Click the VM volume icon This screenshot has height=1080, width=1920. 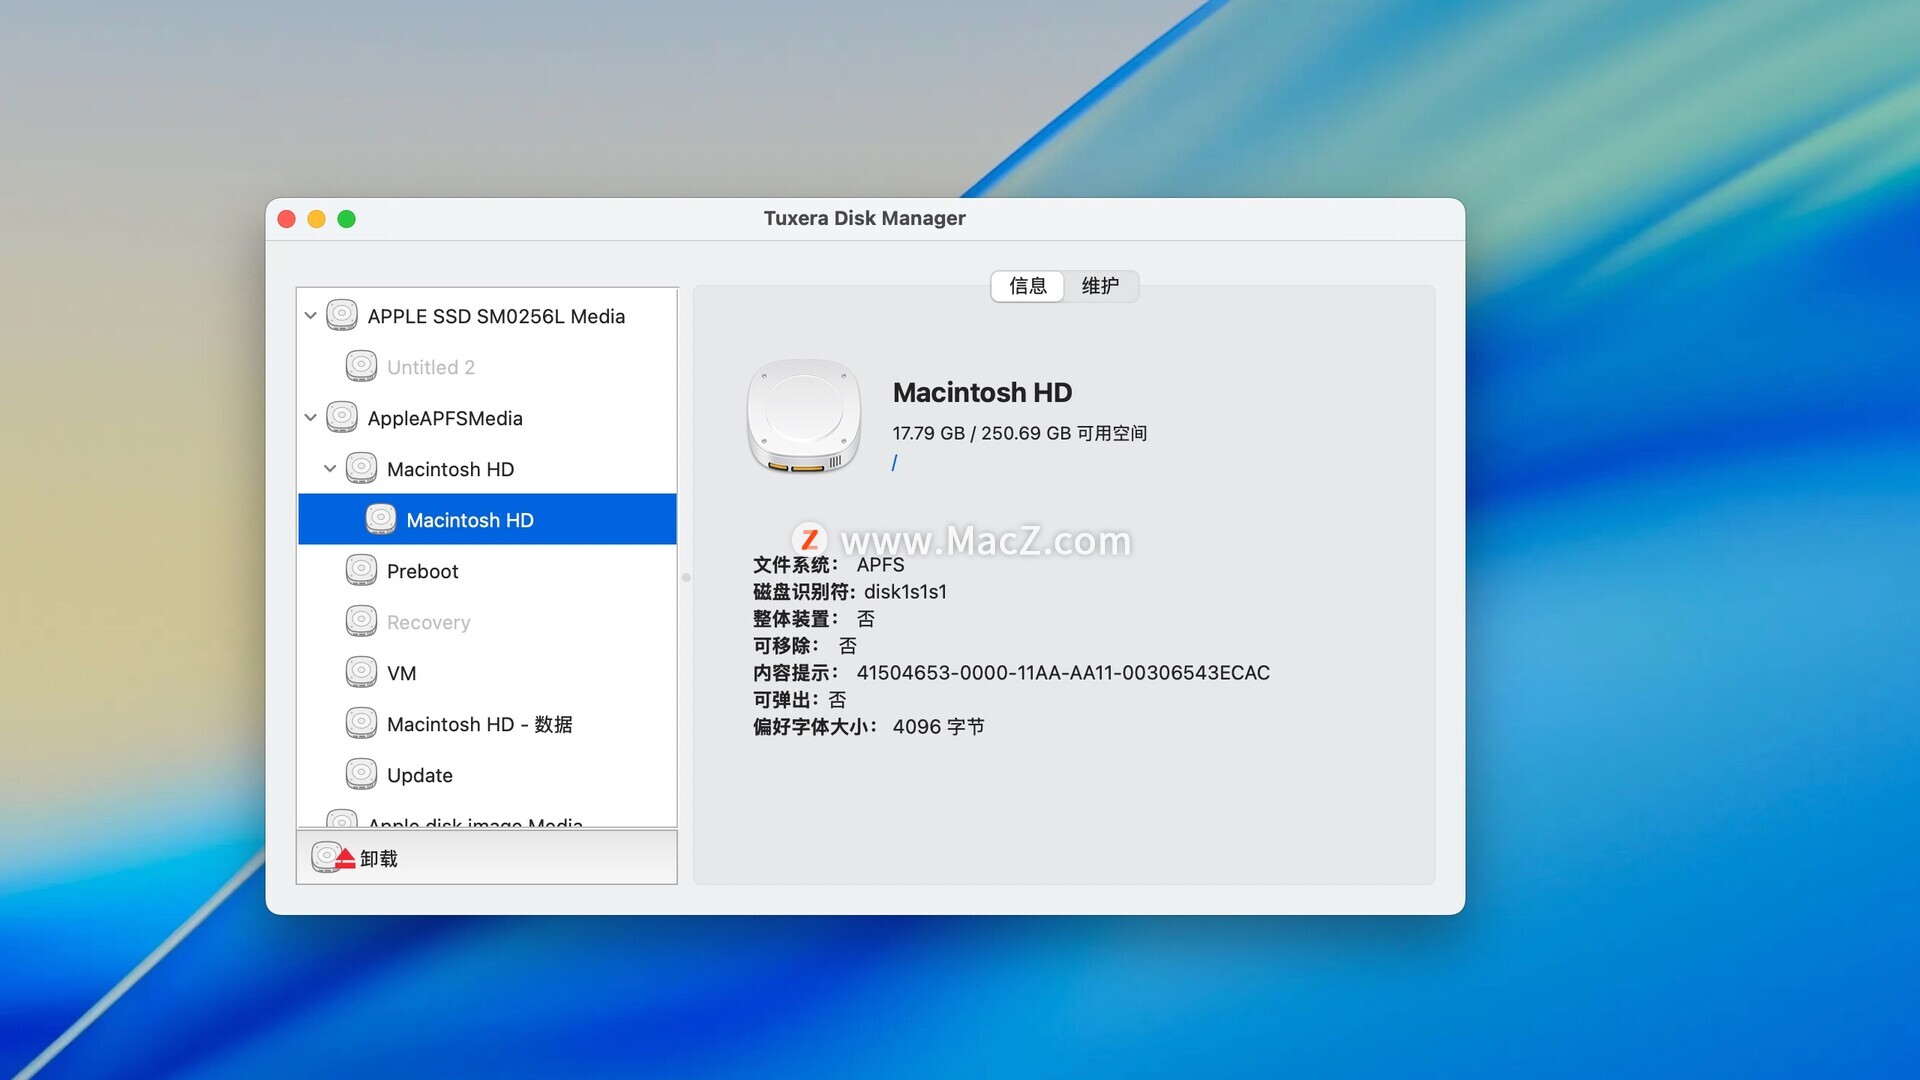pos(361,672)
